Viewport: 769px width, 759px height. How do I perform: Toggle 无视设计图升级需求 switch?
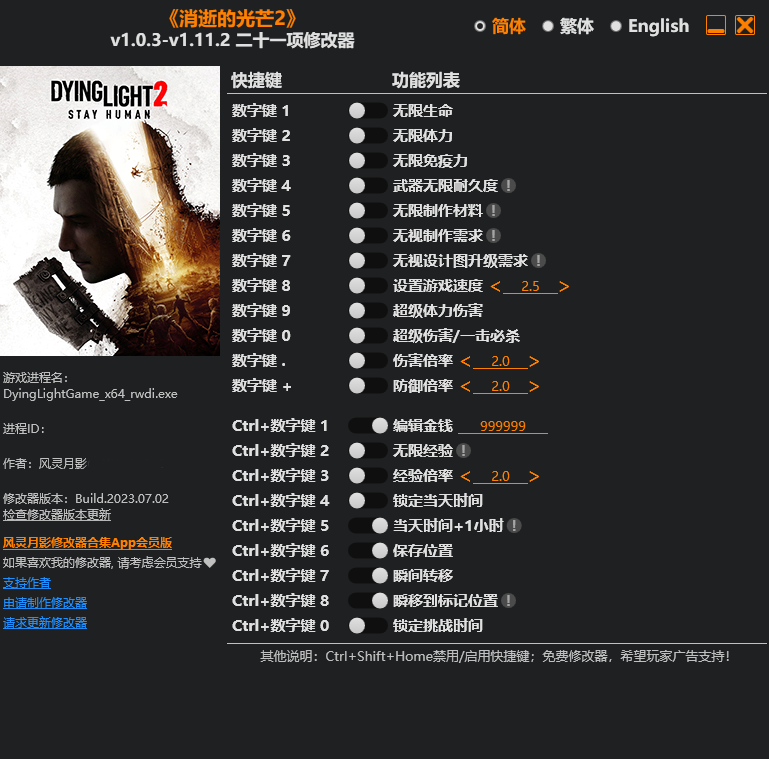[368, 261]
